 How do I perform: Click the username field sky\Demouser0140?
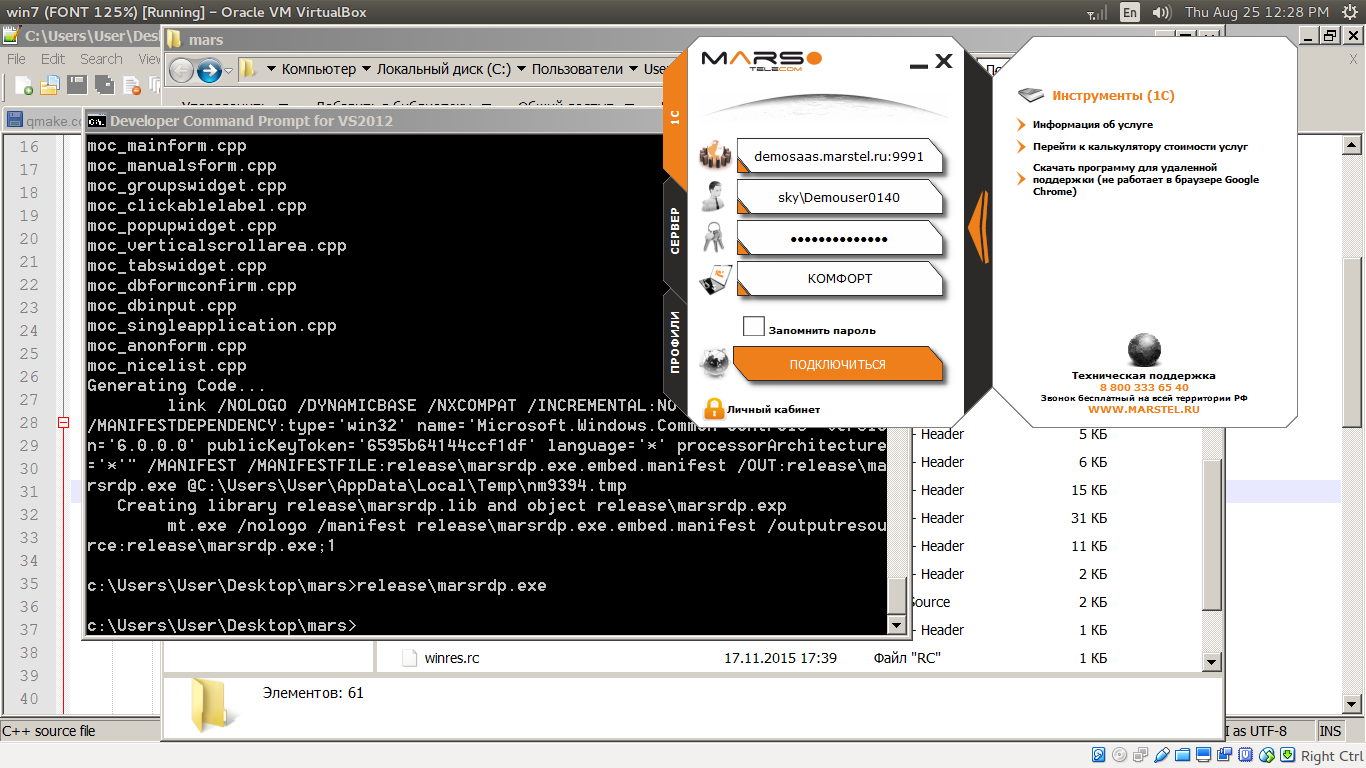coord(840,197)
